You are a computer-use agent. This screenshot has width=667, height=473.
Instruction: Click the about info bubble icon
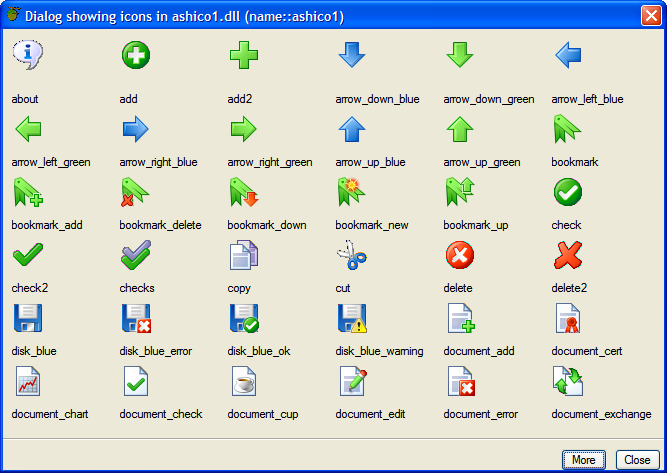[28, 55]
